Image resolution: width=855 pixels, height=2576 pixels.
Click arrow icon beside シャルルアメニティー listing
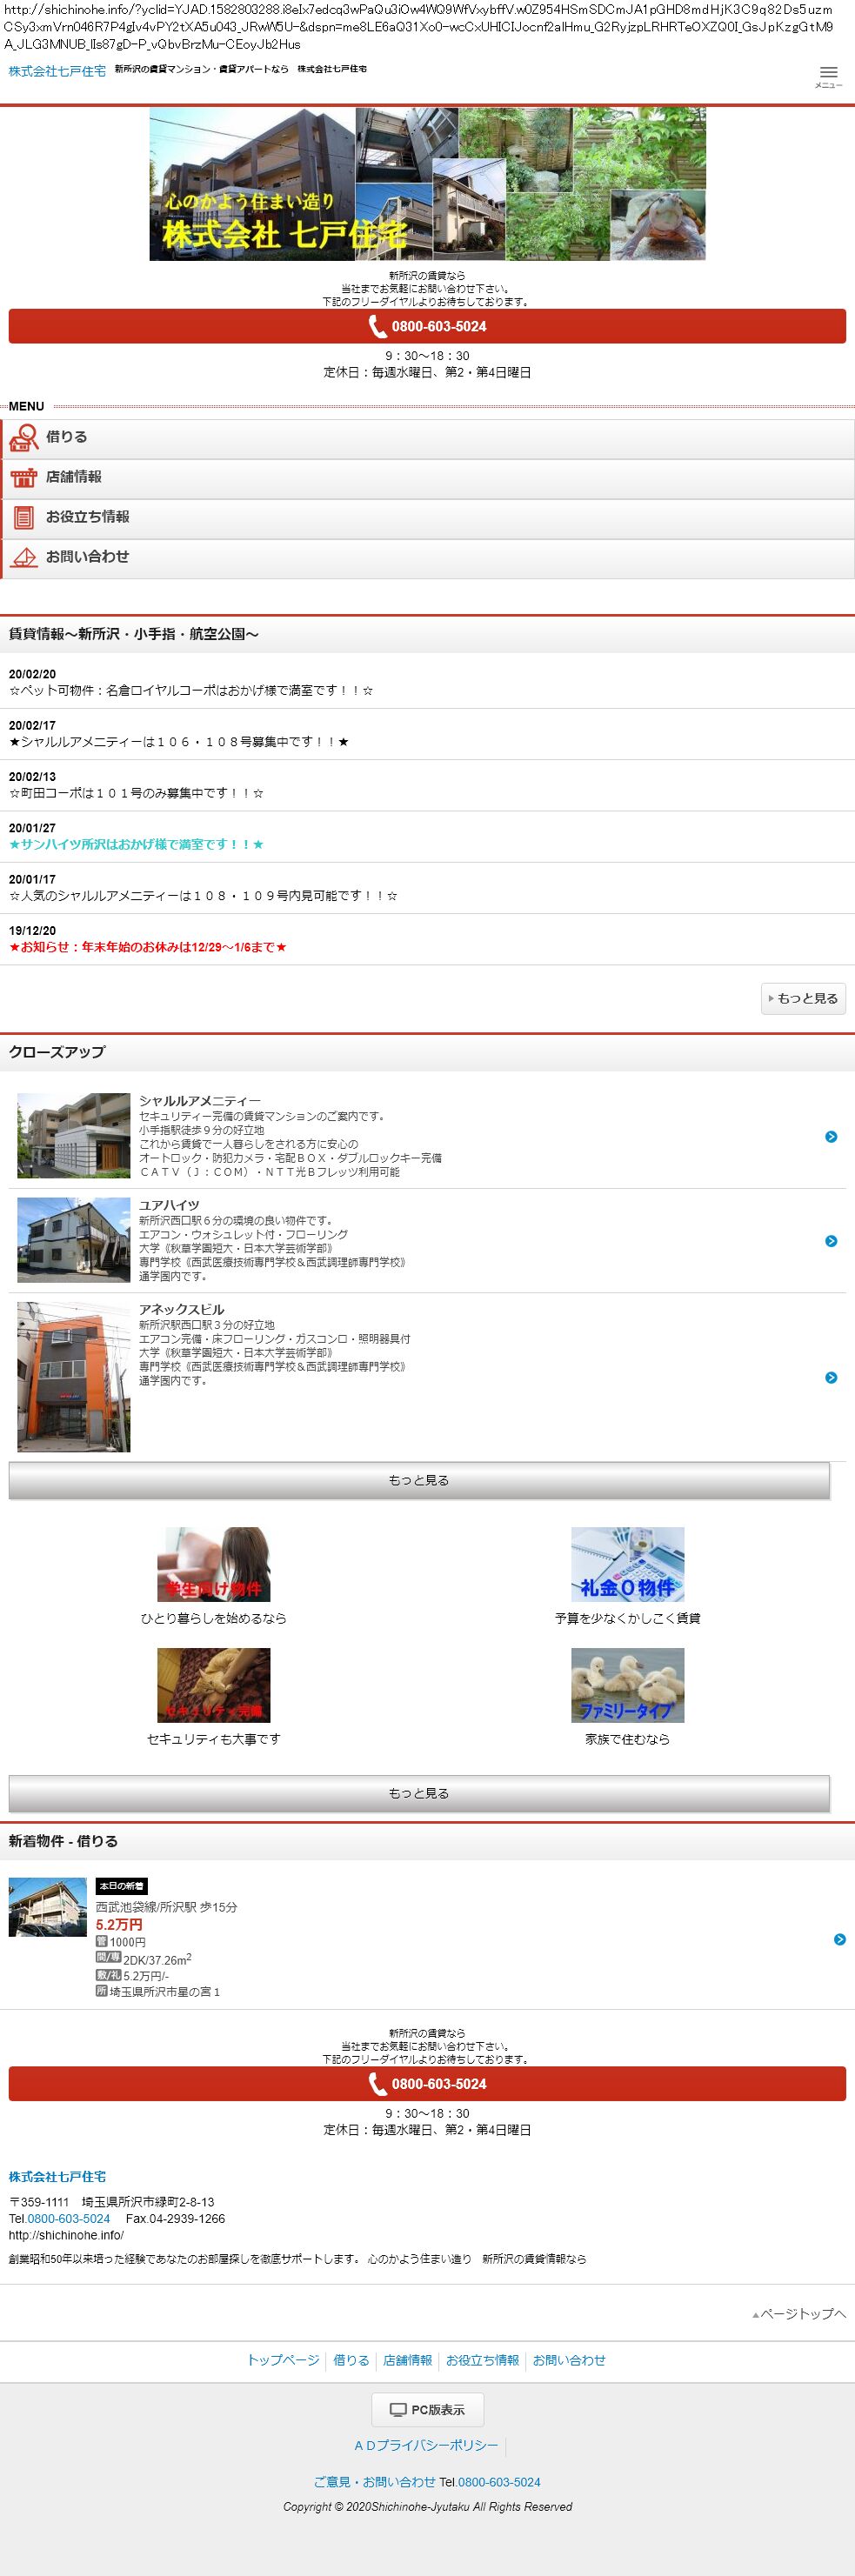831,1137
